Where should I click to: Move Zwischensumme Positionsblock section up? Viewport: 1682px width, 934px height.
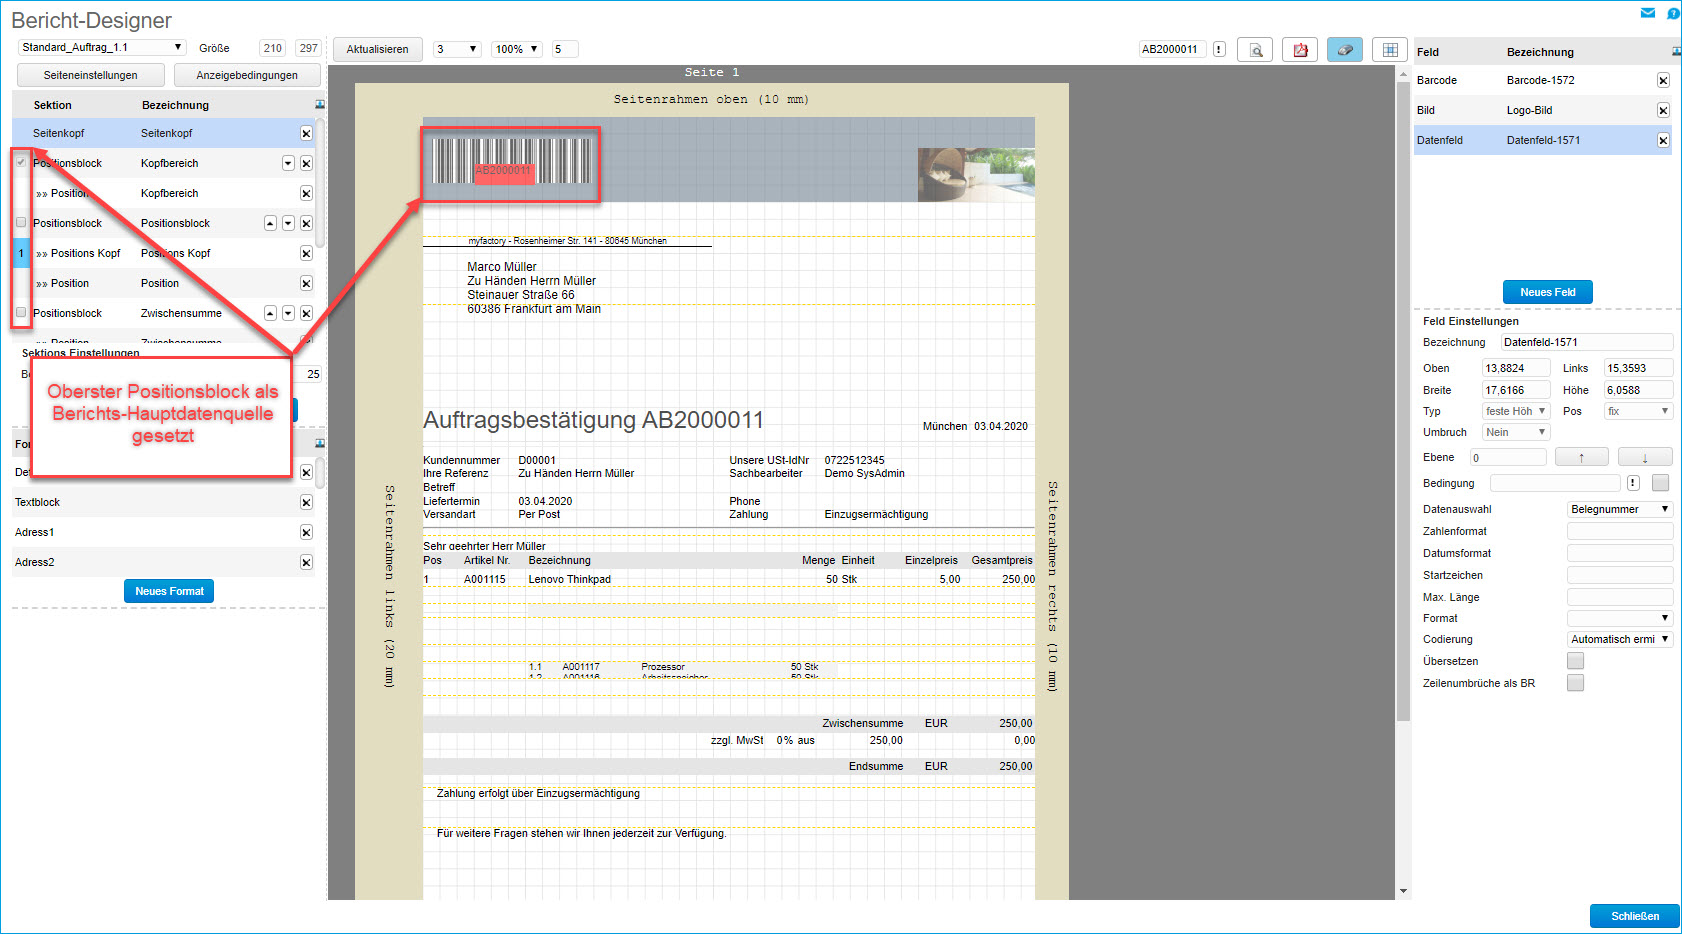[270, 313]
